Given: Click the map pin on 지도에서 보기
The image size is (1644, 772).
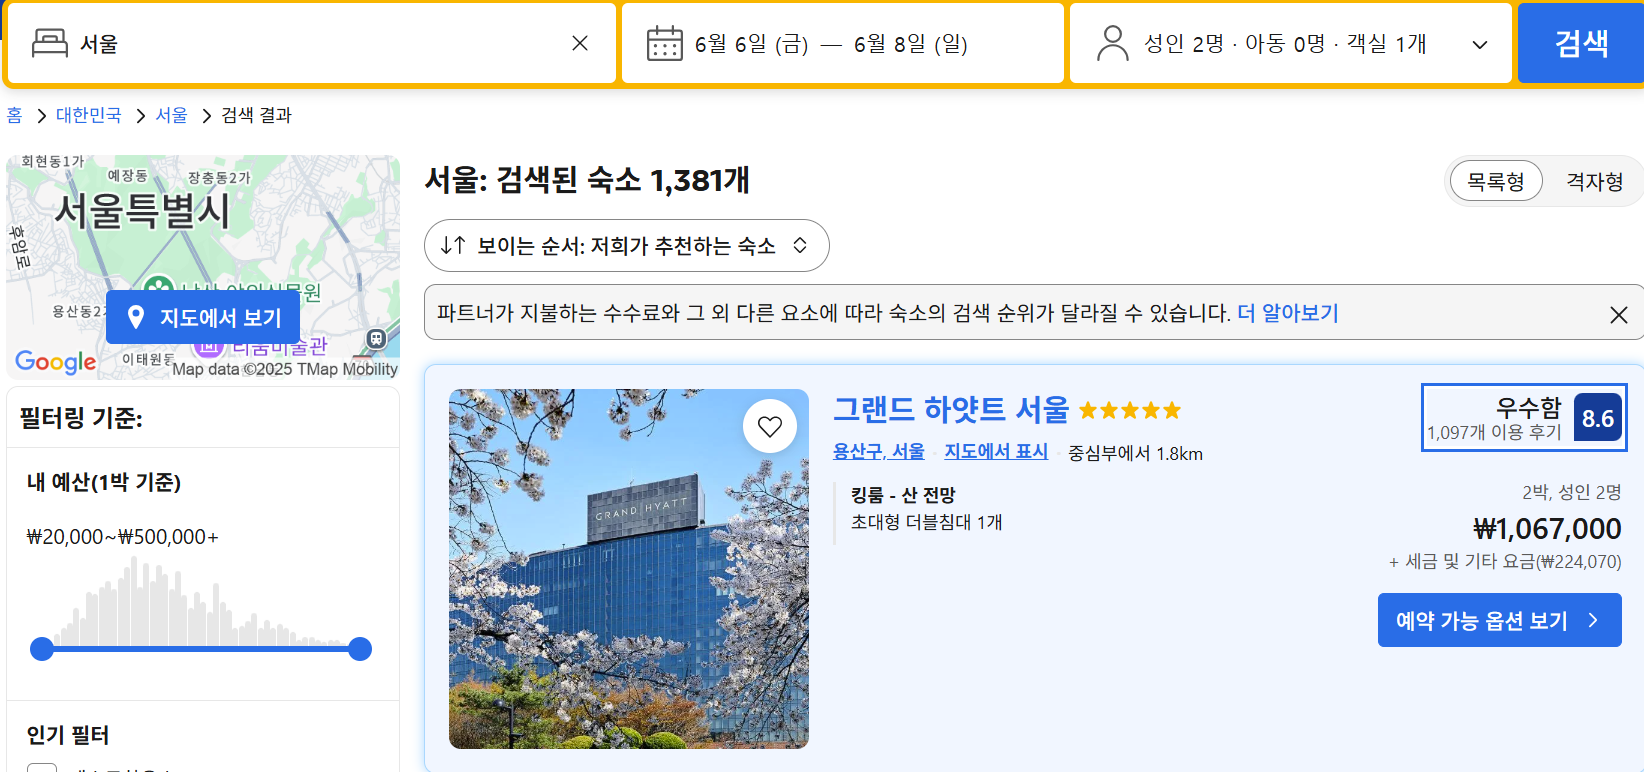Looking at the screenshot, I should [136, 317].
